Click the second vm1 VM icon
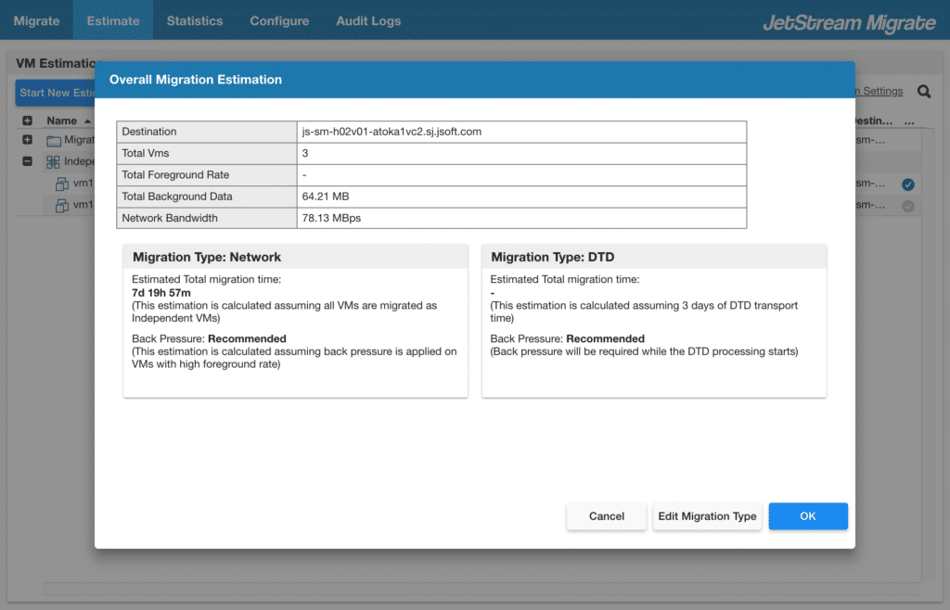The height and width of the screenshot is (610, 950). [x=62, y=205]
